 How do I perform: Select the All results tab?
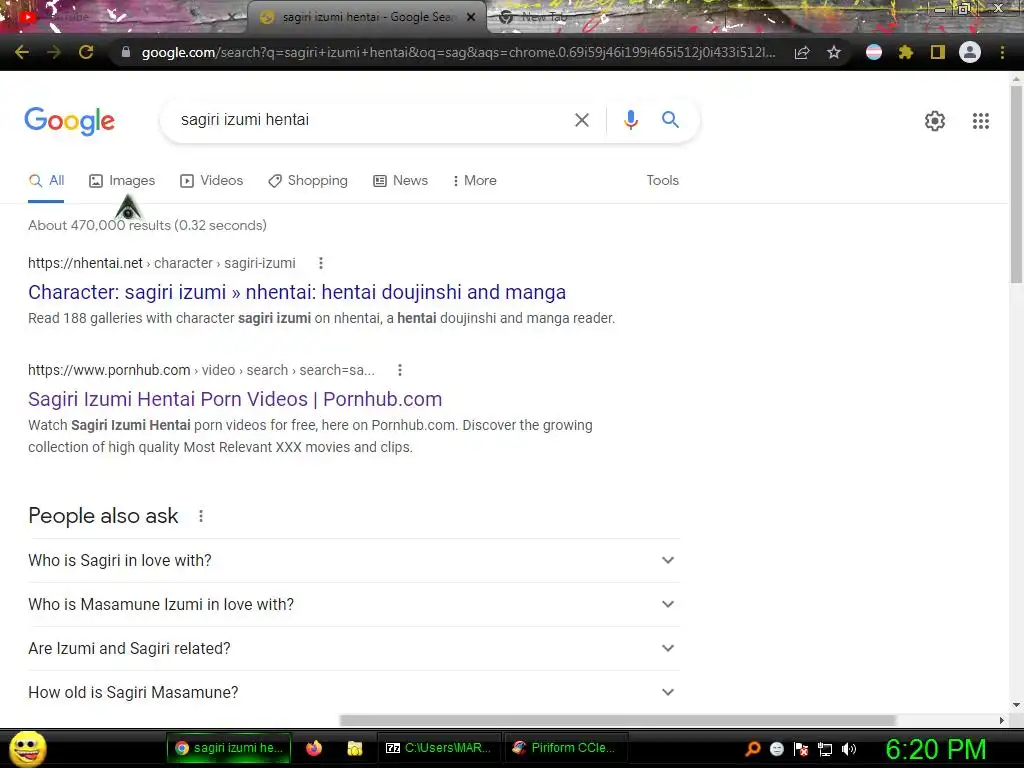(46, 181)
